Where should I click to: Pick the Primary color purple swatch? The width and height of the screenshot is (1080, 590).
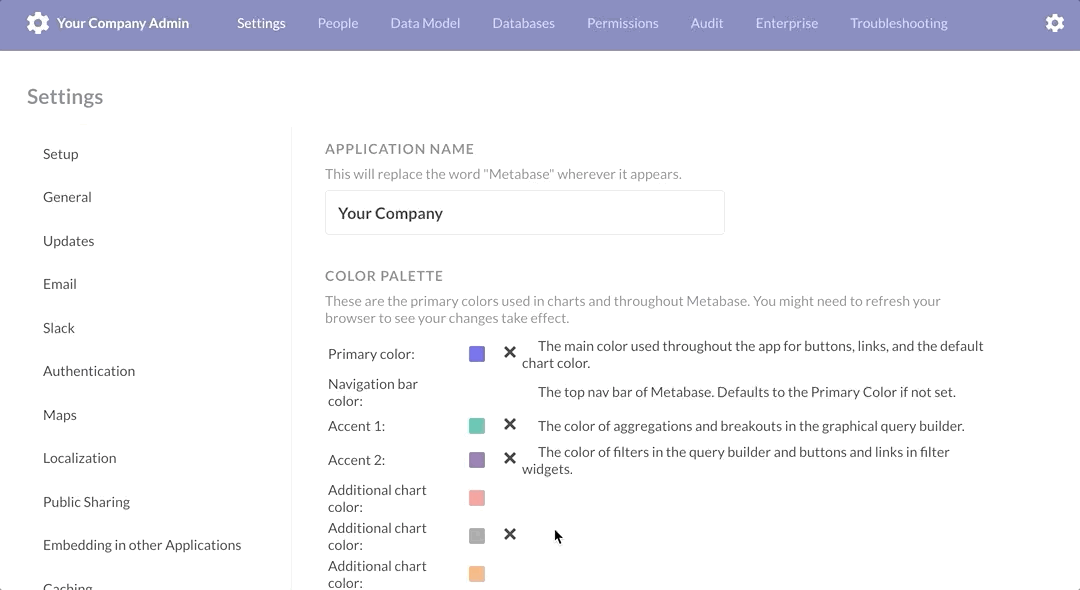pyautogui.click(x=477, y=354)
